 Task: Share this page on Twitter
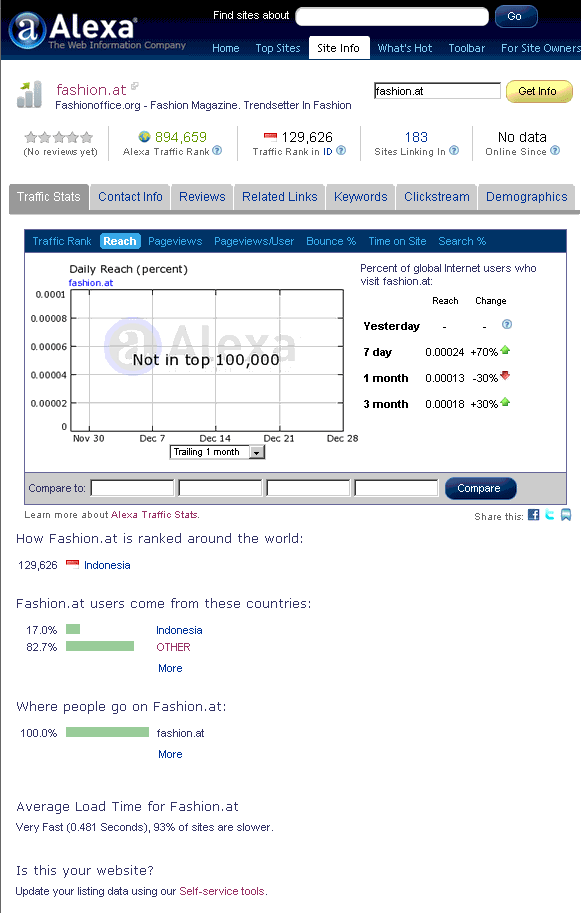[x=550, y=515]
